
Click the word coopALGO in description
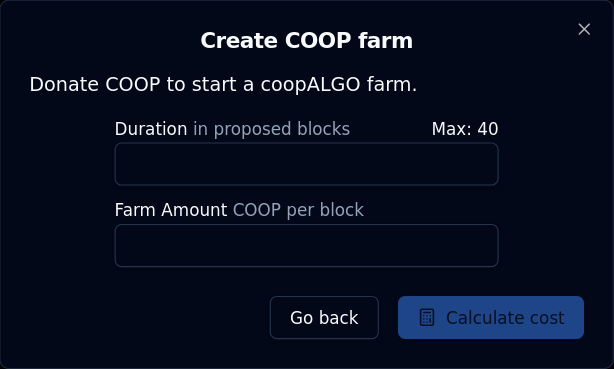pos(310,85)
